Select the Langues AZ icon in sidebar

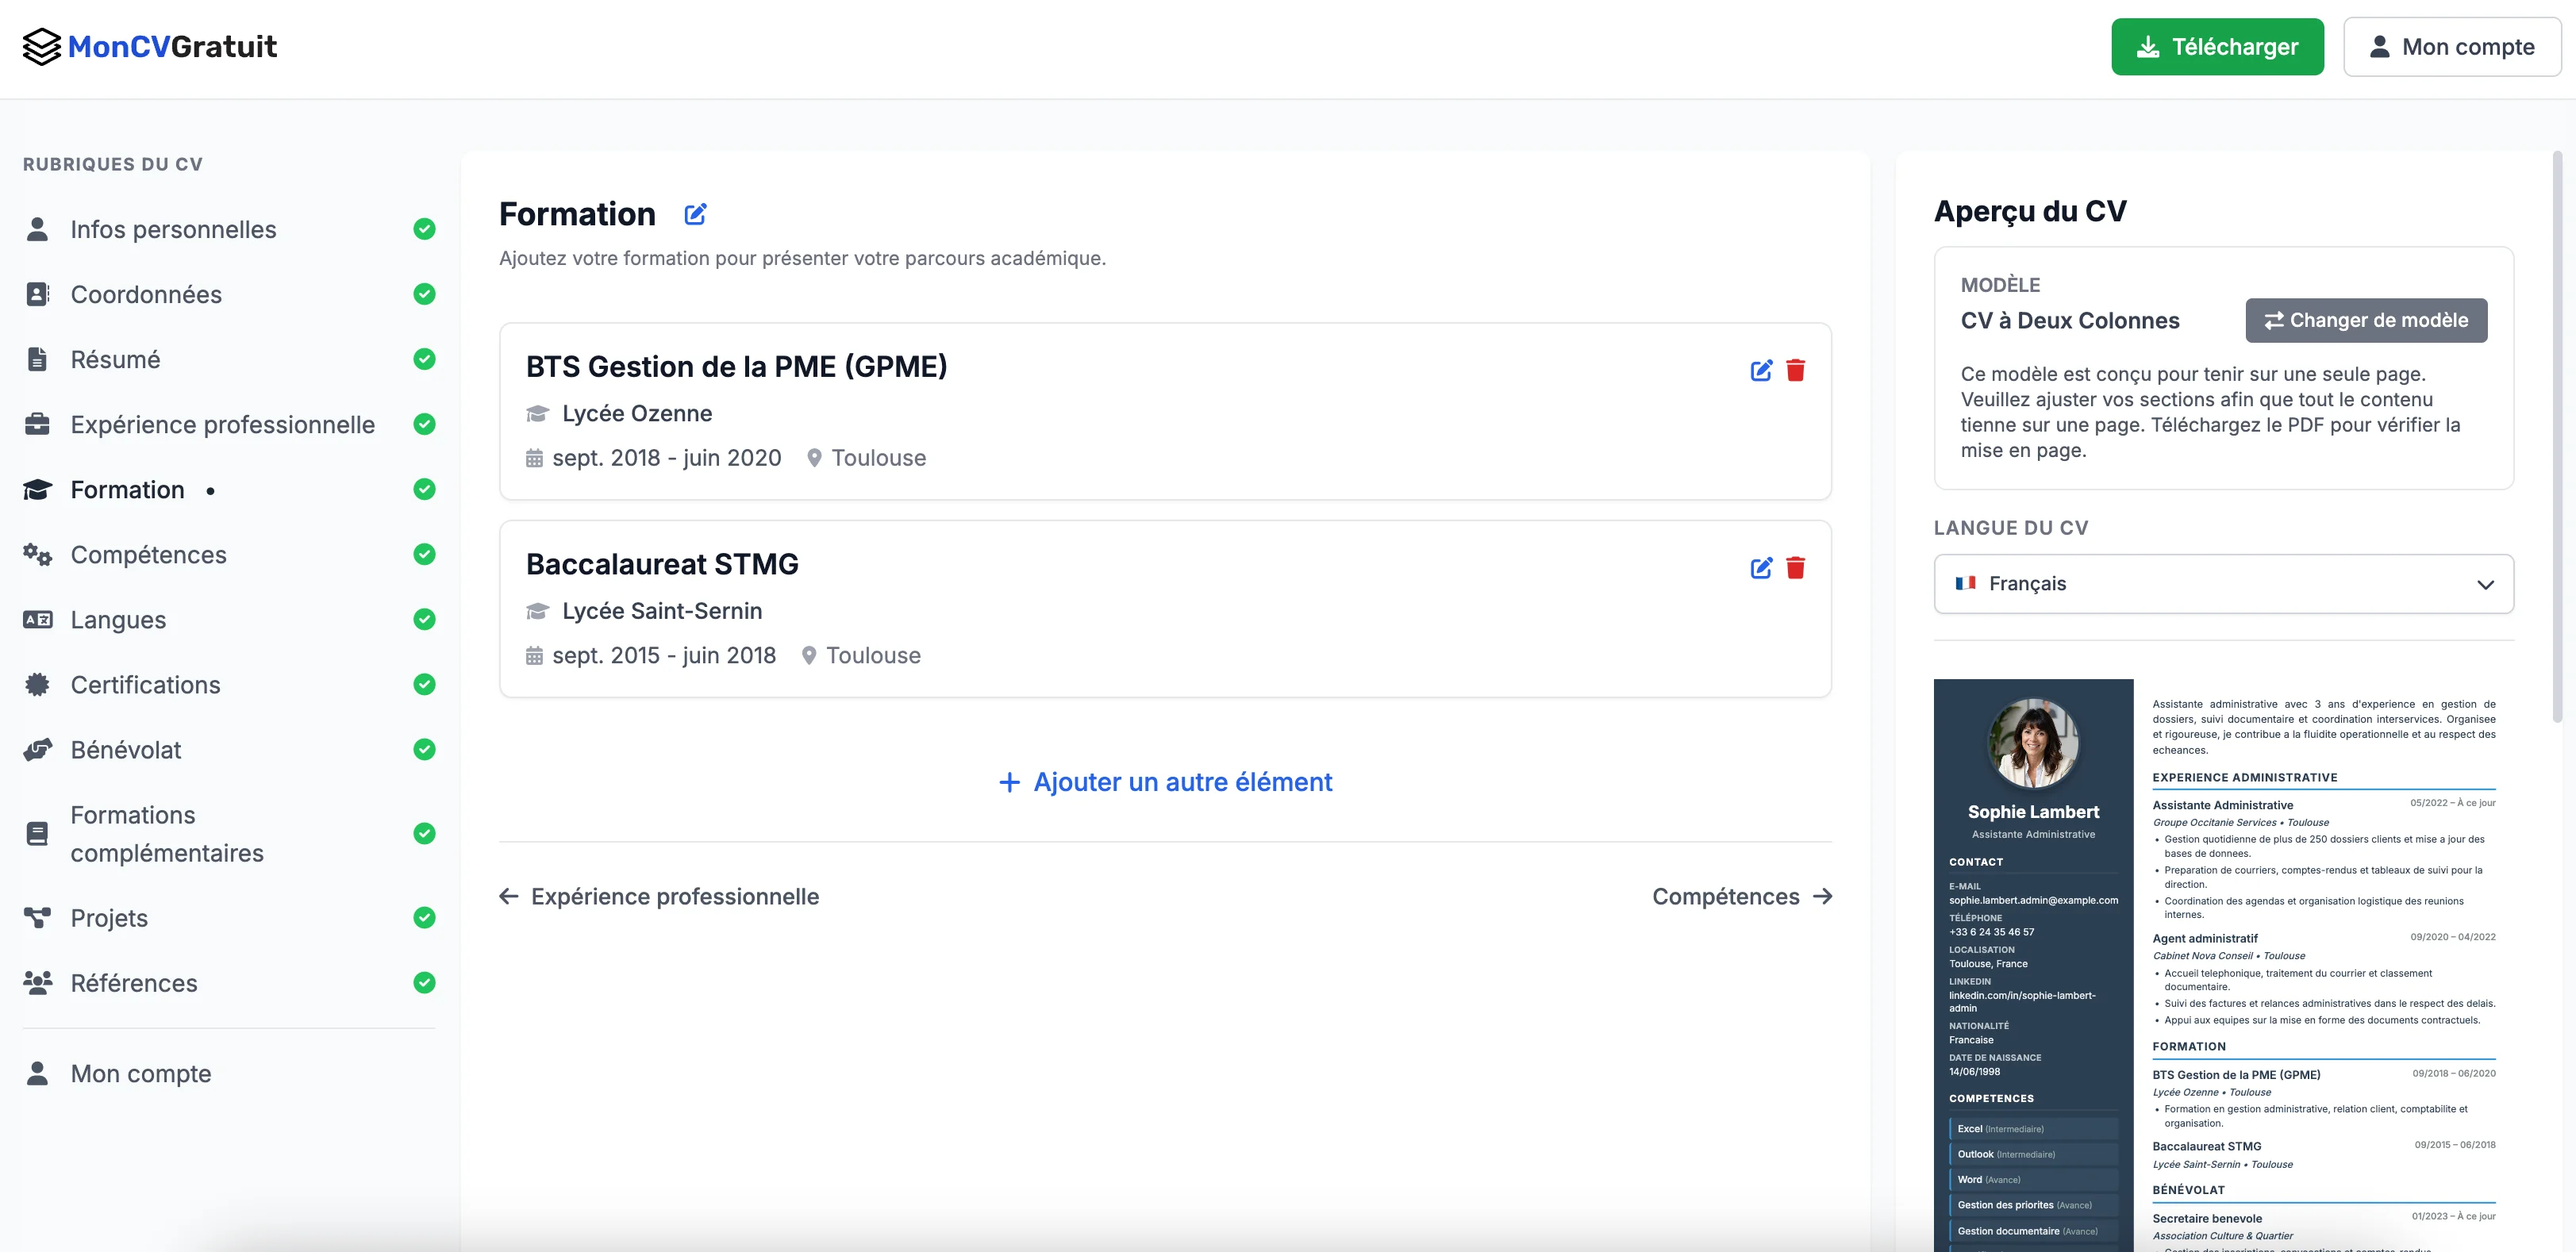(37, 619)
